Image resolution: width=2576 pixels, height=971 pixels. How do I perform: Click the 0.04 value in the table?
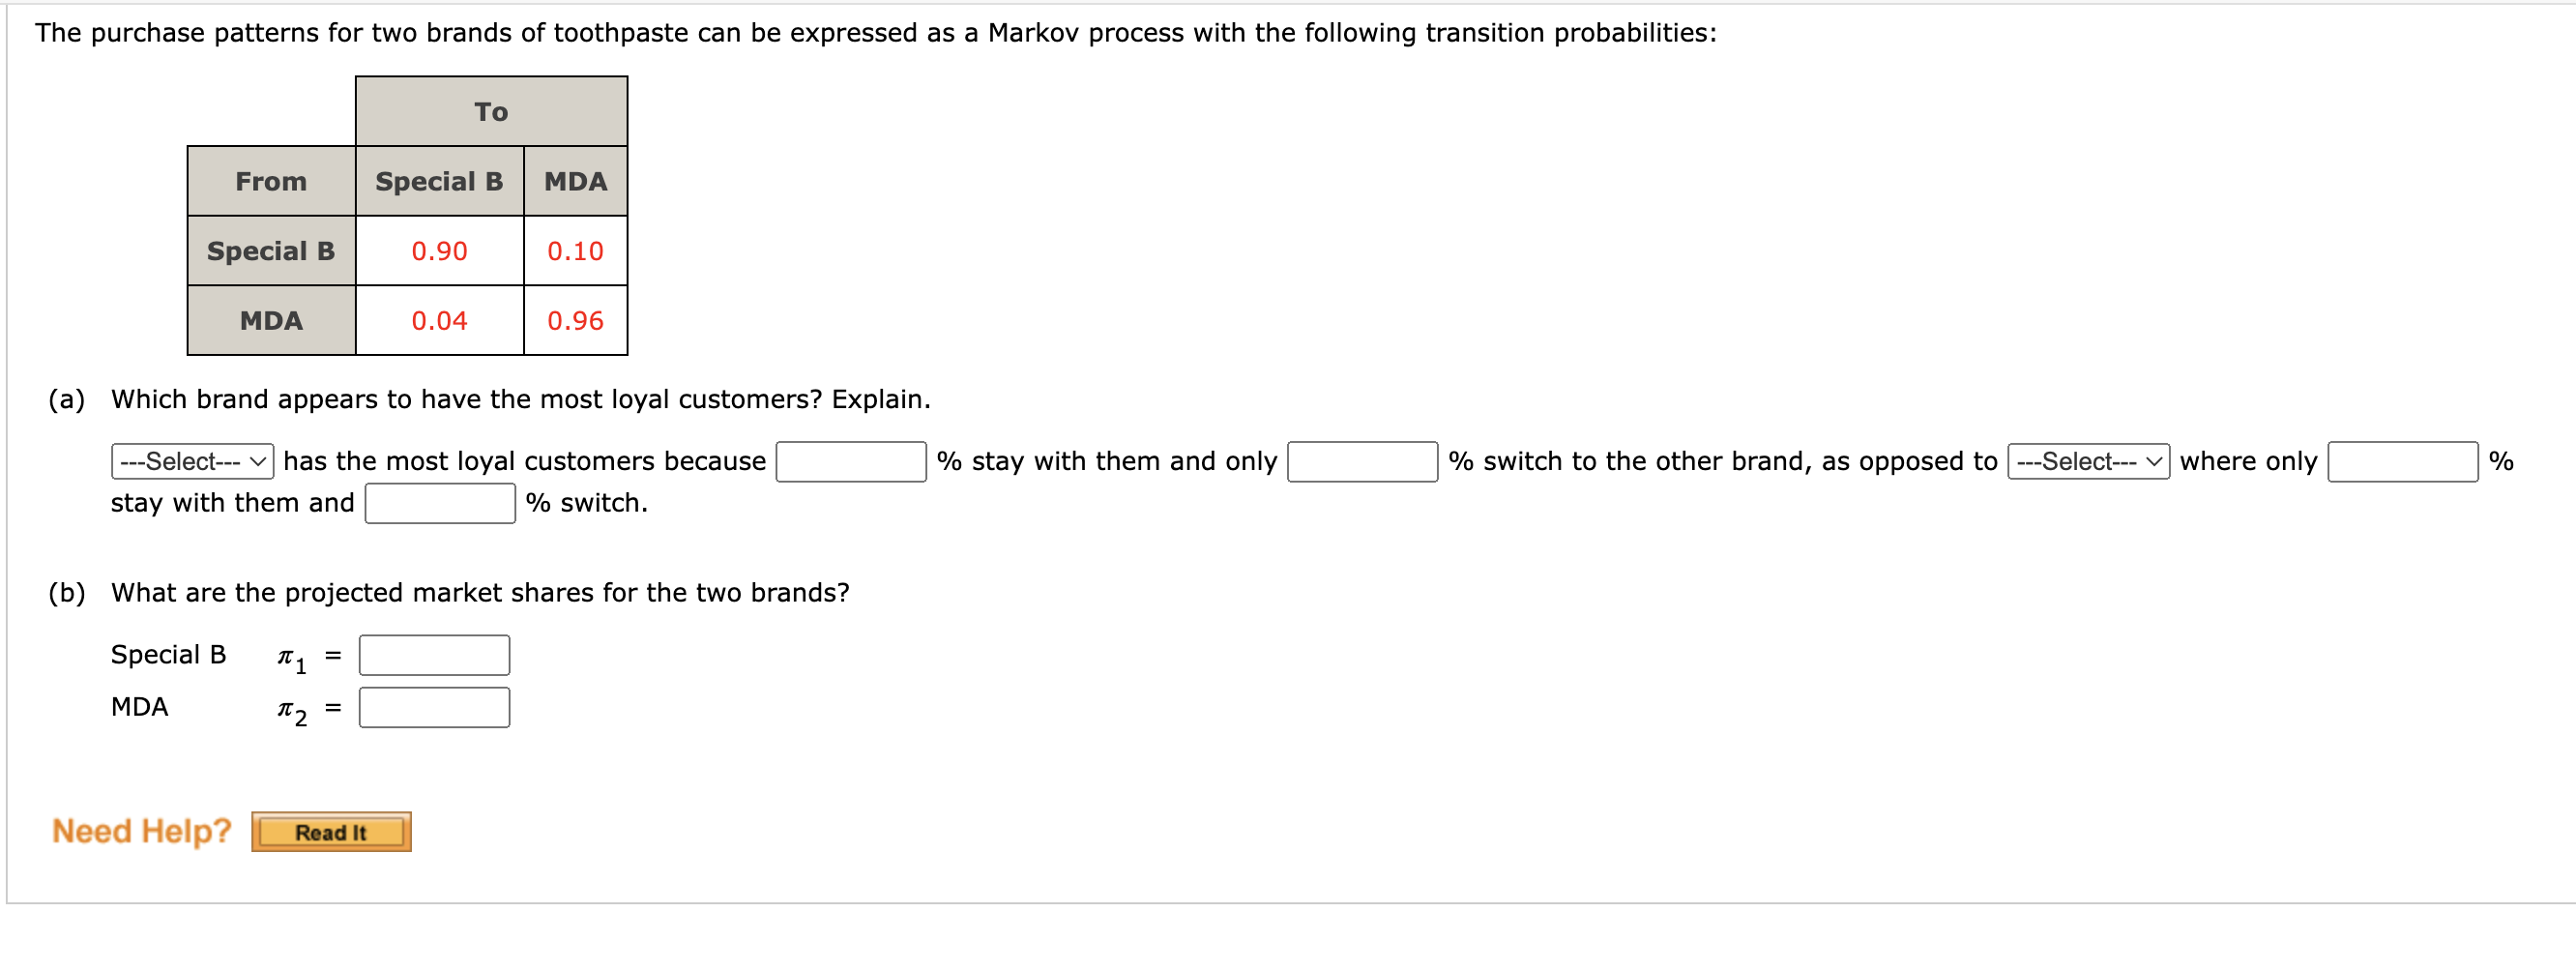coord(439,321)
